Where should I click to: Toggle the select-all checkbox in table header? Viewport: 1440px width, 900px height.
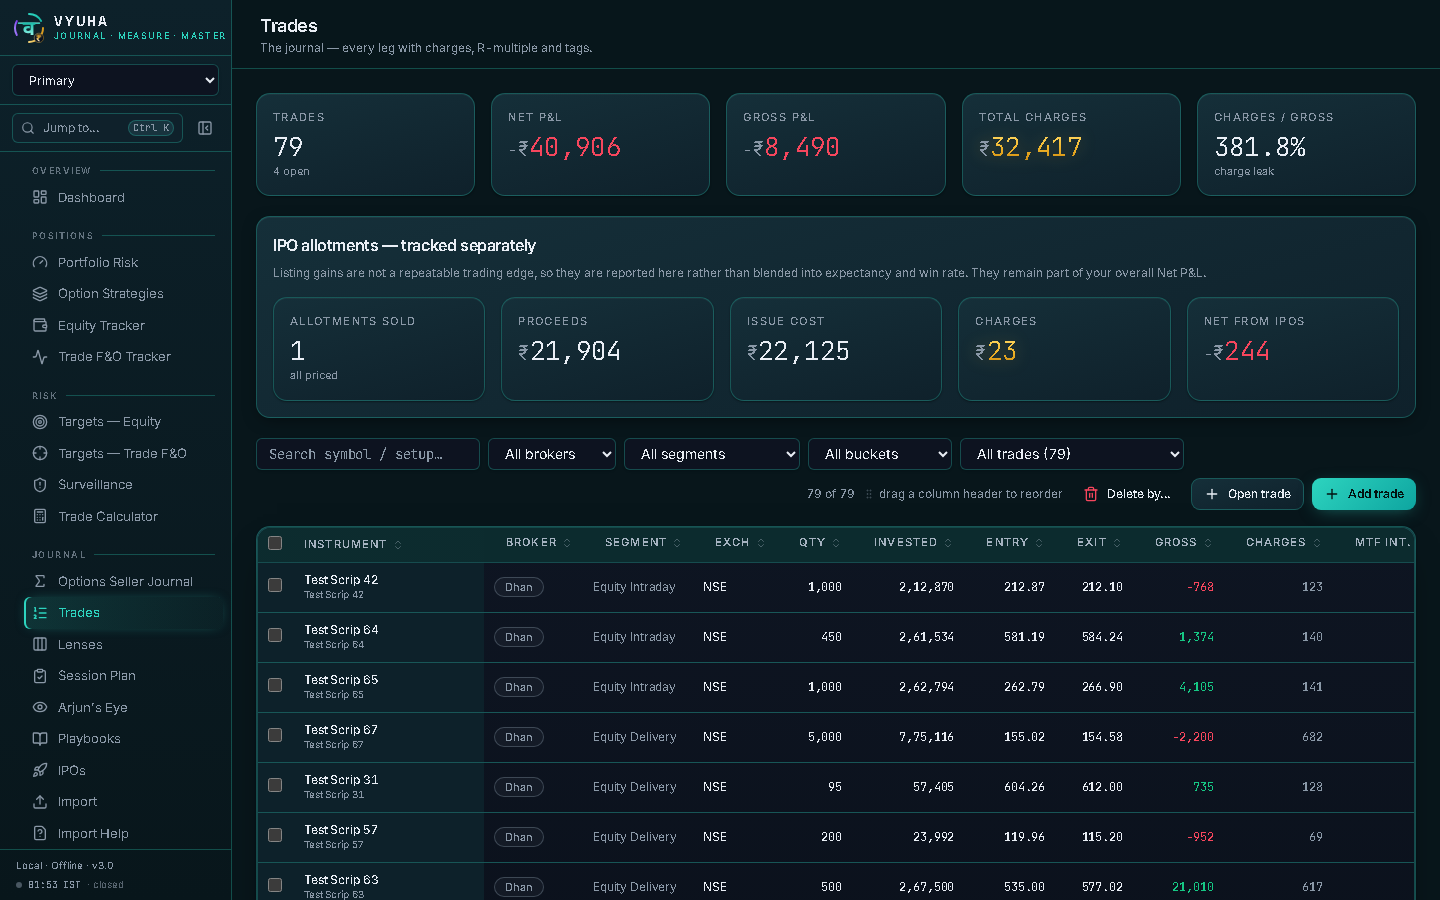275,543
